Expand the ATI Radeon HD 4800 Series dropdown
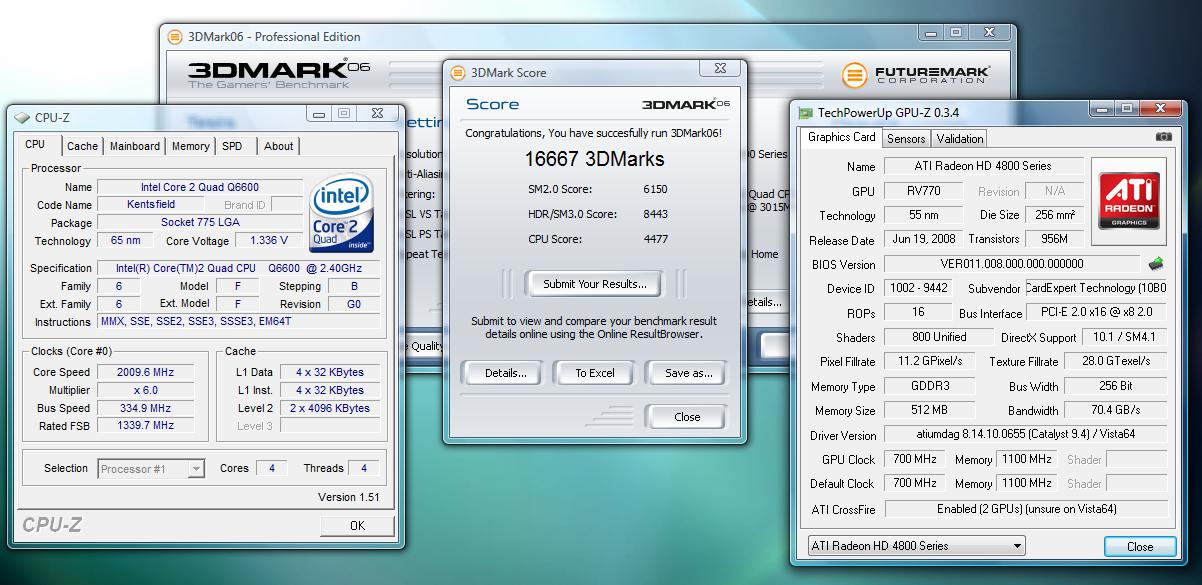The image size is (1202, 585). [916, 546]
